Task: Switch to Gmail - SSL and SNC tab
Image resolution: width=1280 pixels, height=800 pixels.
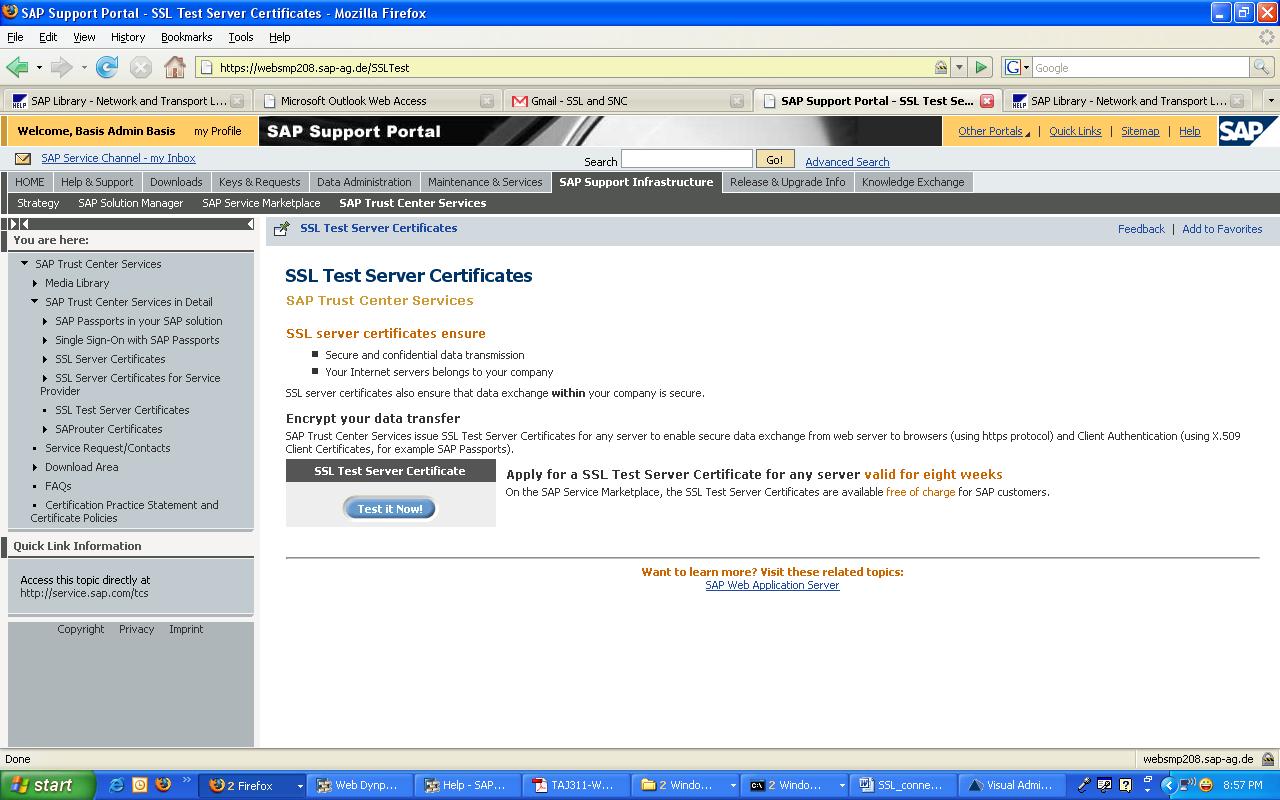Action: click(x=626, y=101)
